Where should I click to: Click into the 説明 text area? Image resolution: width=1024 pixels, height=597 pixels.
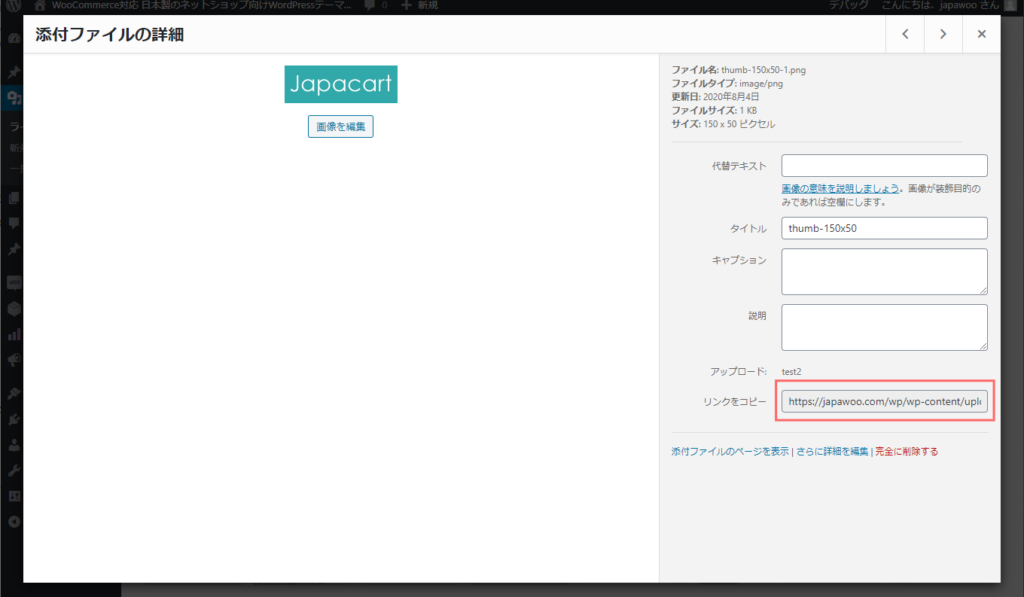pos(884,327)
